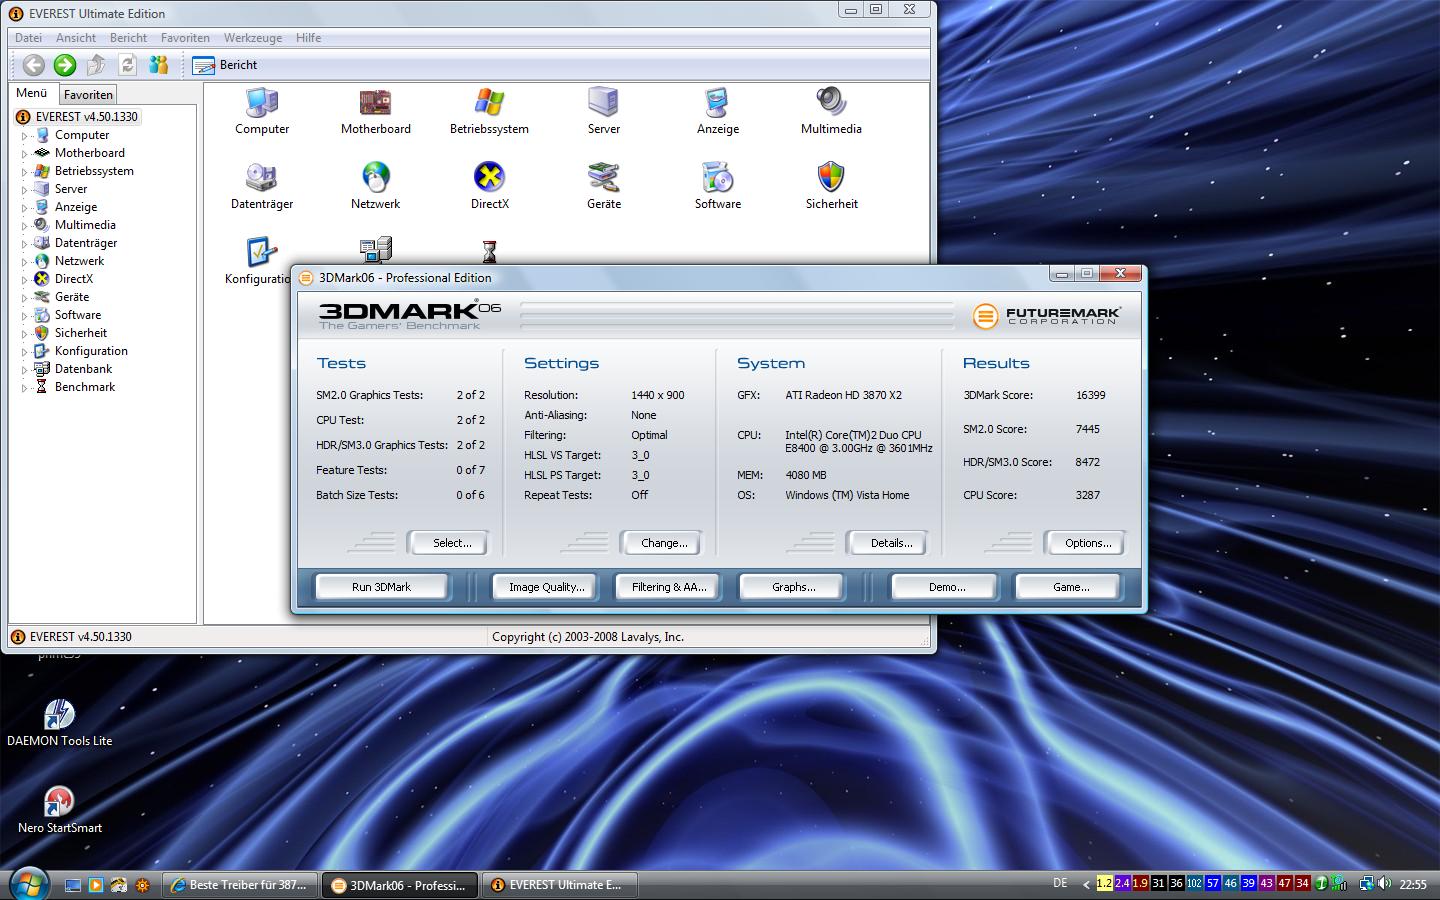Go forward with the green arrow button
This screenshot has height=900, width=1440.
(x=65, y=65)
